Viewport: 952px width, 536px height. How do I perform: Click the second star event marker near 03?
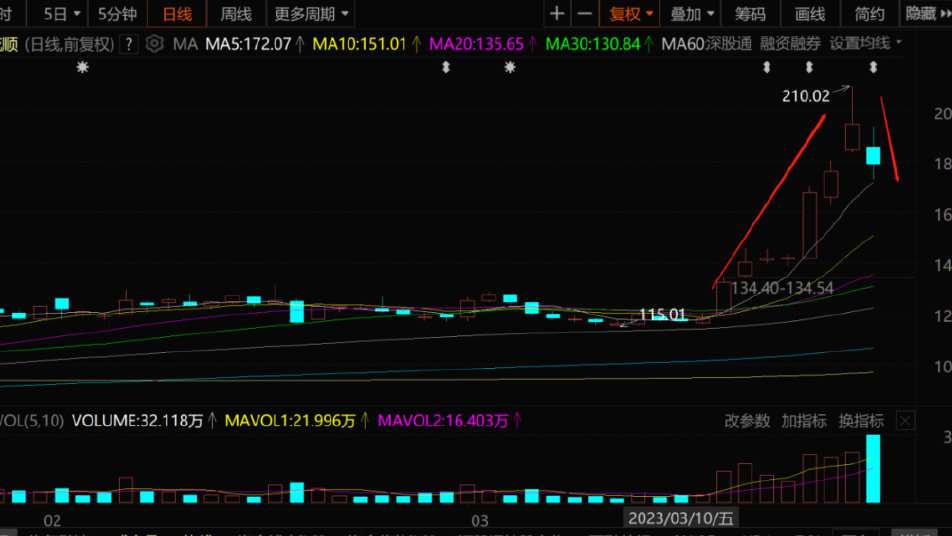coord(510,67)
